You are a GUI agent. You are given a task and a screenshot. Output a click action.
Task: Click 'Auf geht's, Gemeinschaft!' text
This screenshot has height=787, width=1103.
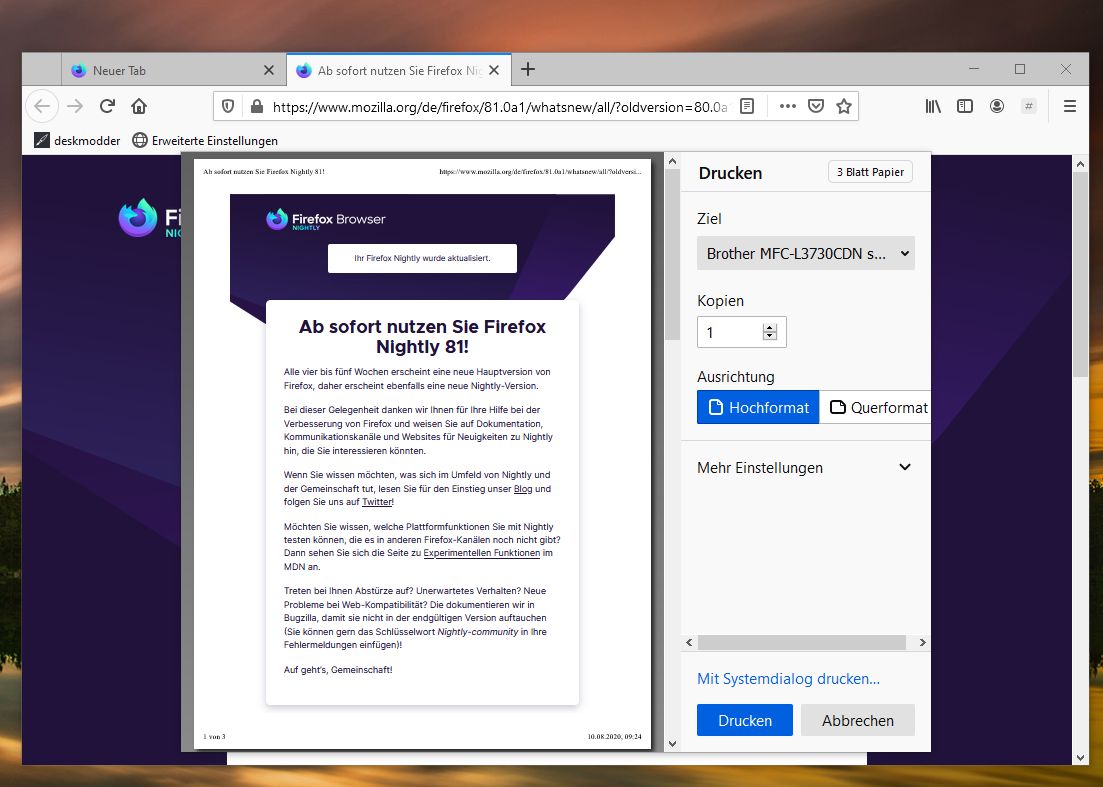tap(338, 670)
